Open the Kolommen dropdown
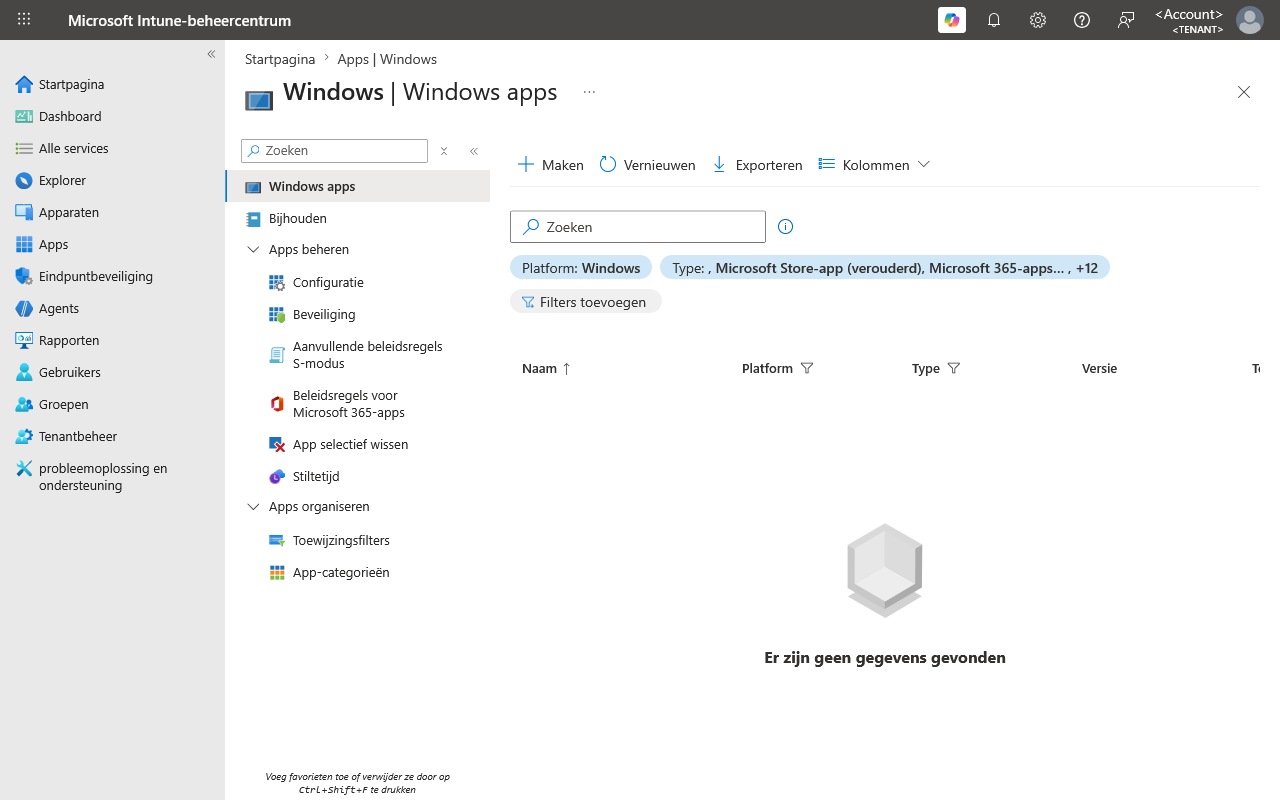 click(x=874, y=165)
